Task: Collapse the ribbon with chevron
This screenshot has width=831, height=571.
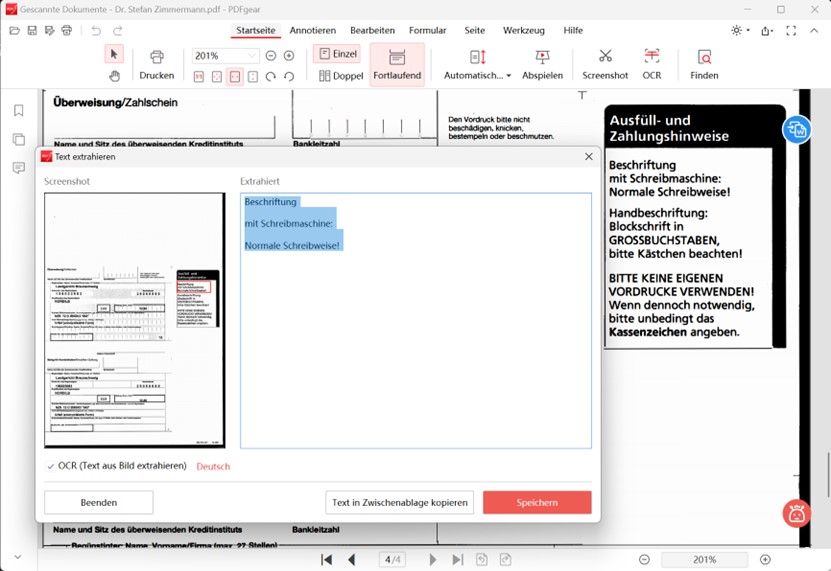Action: tap(814, 31)
